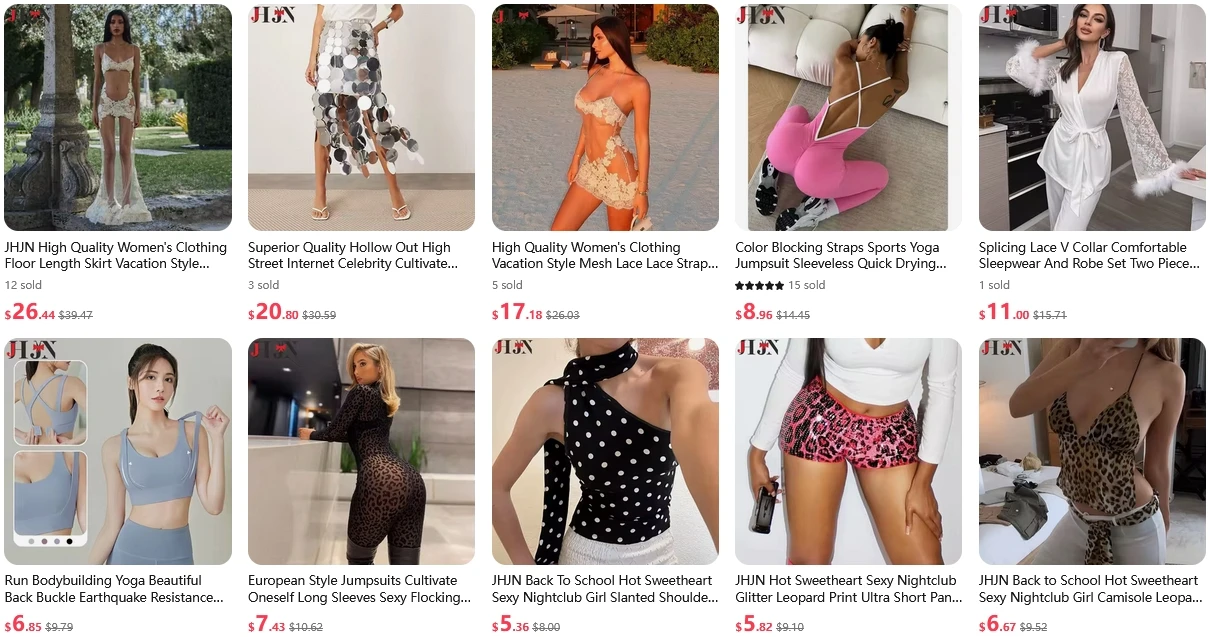Open the Superior Quality Hollow Out High Street title
Screen dimensions: 1210x637
(x=353, y=255)
